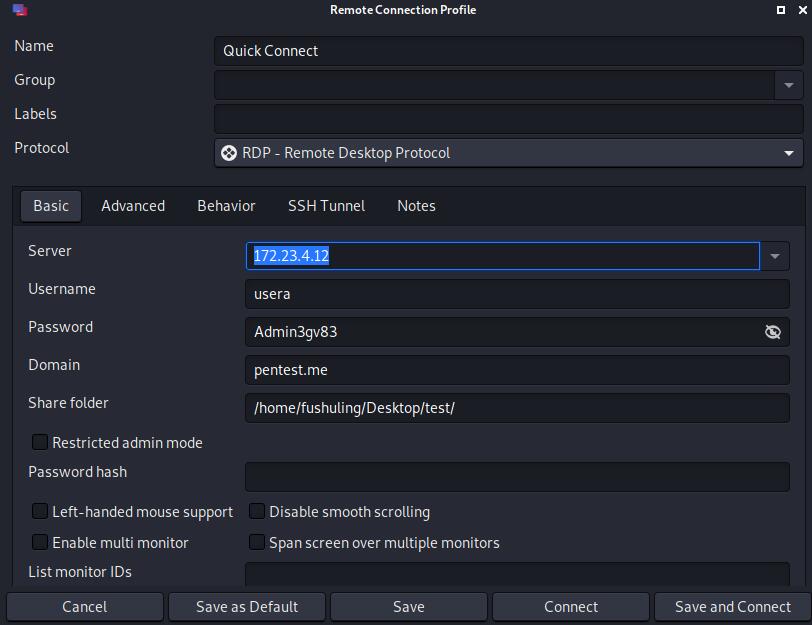The height and width of the screenshot is (625, 812).
Task: Click the Cancel button
Action: click(x=85, y=607)
